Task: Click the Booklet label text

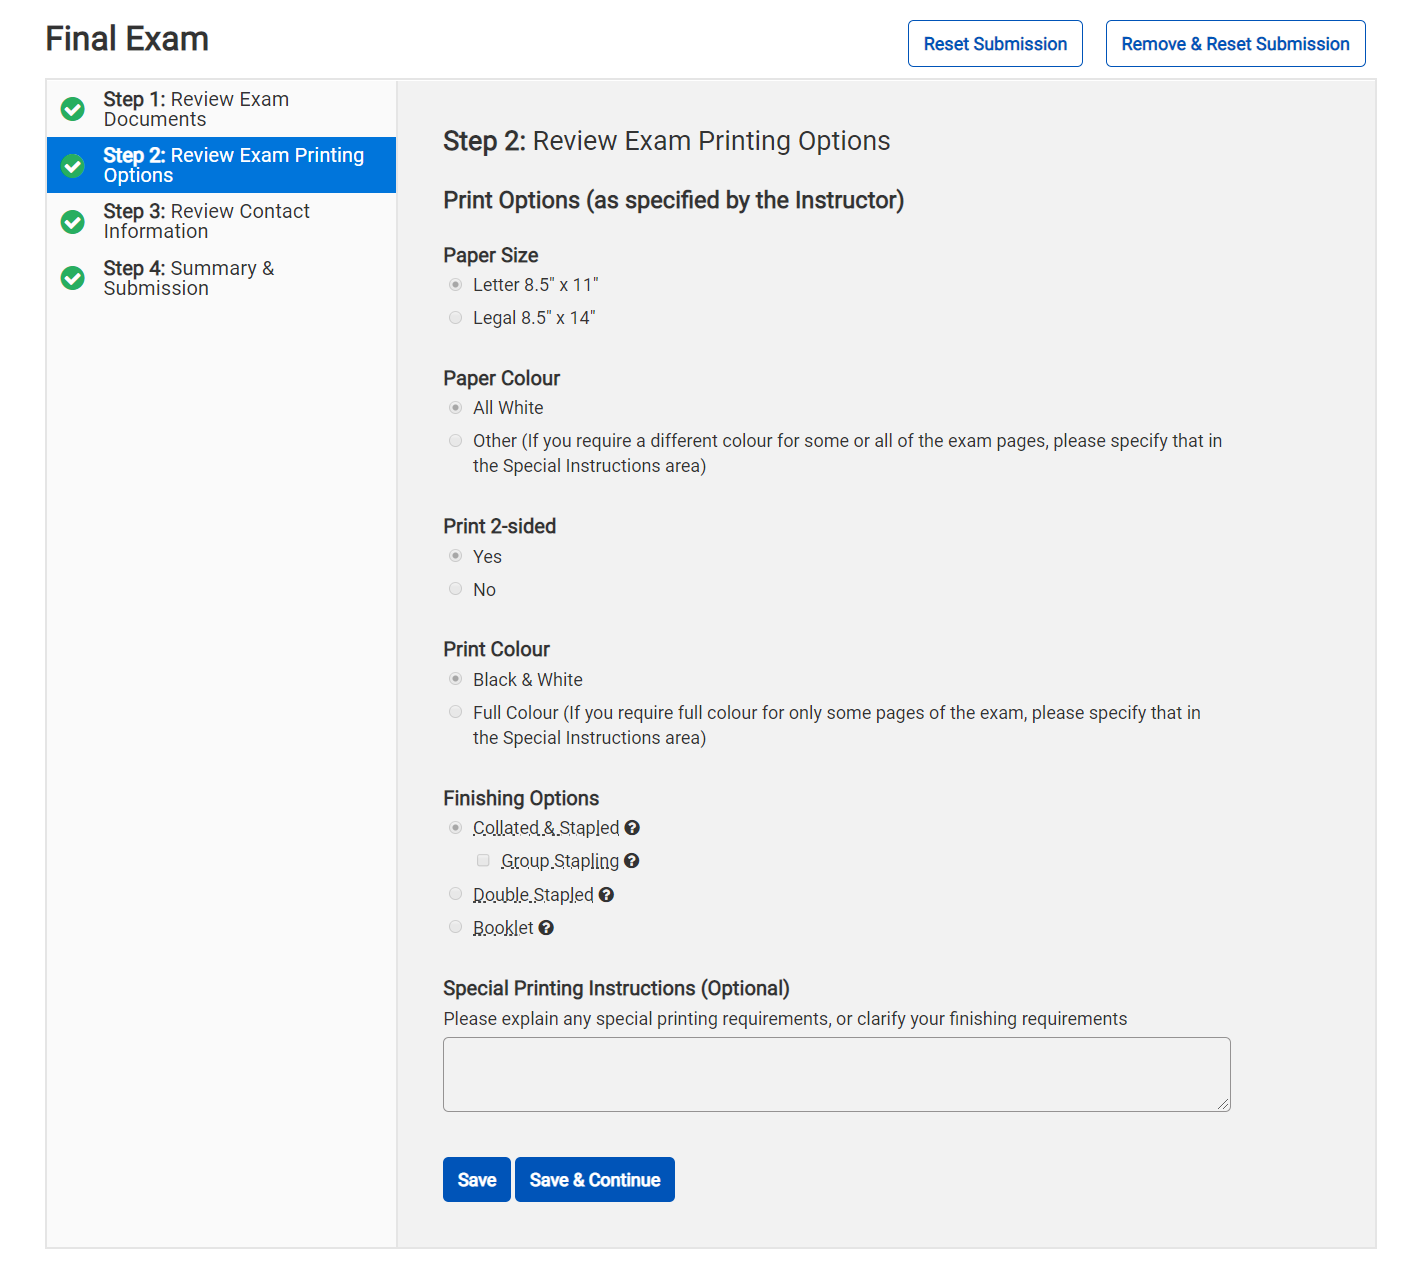Action: coord(503,928)
